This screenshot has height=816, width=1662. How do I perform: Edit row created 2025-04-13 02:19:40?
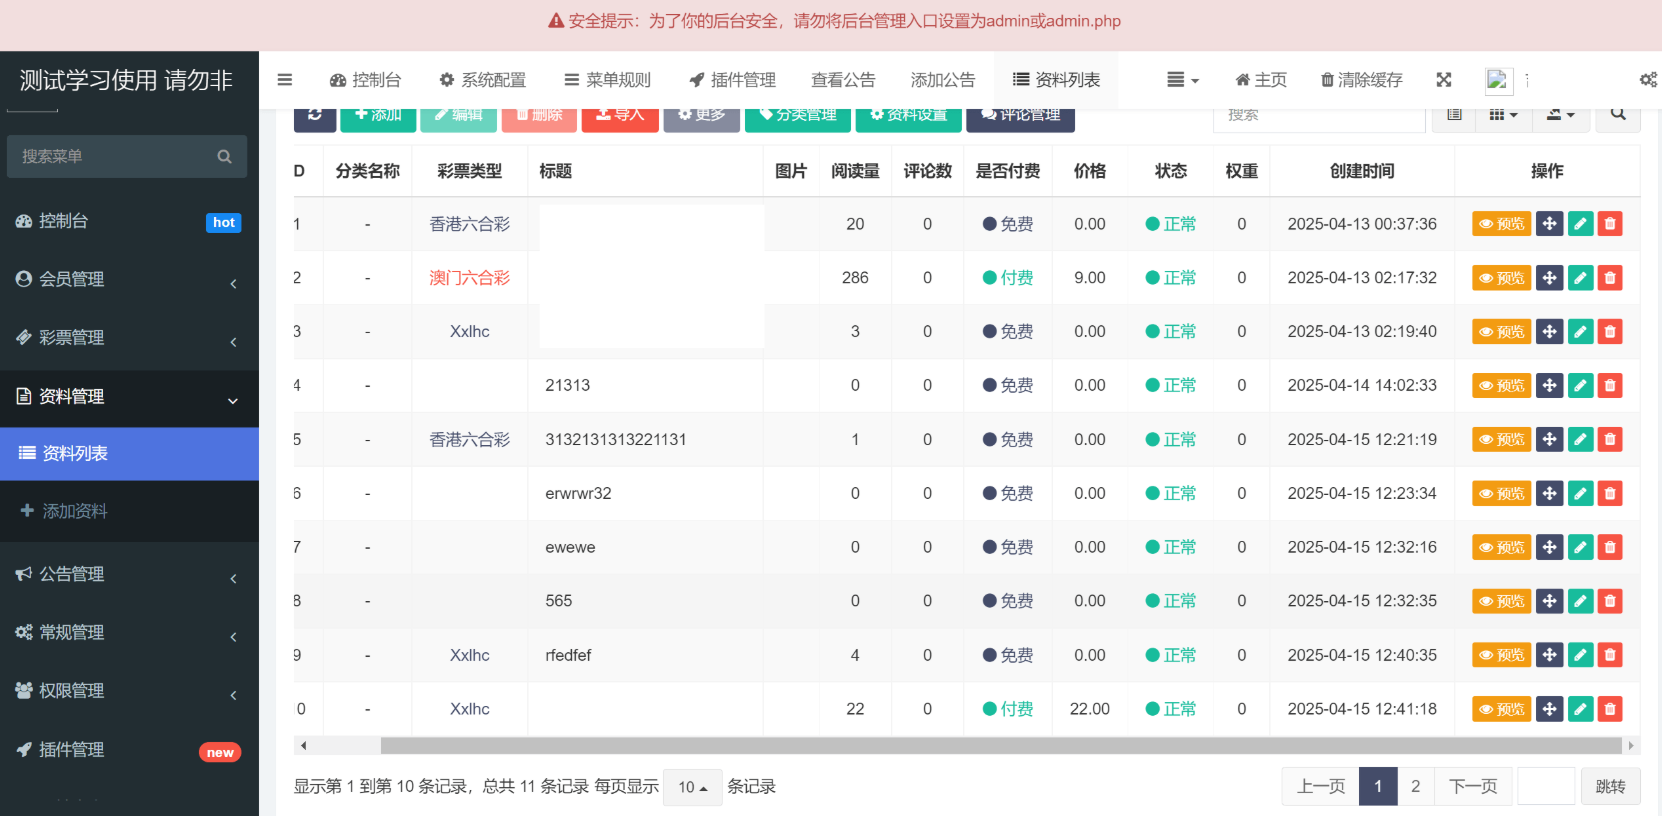1580,332
